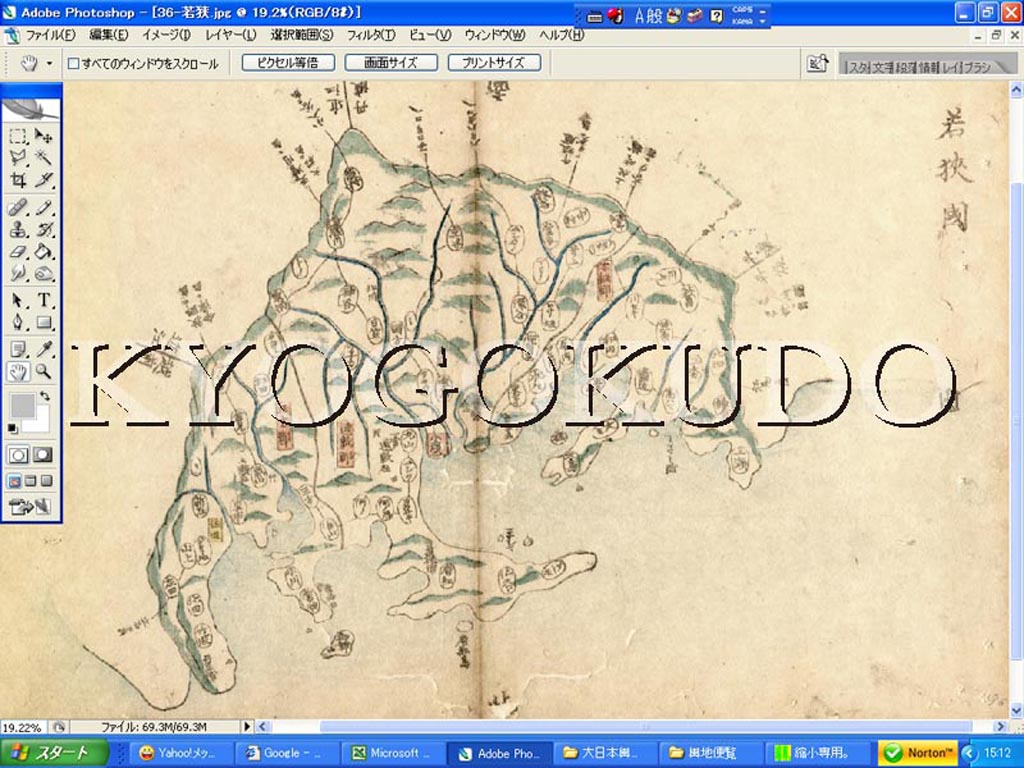Viewport: 1024px width, 768px height.
Task: Pick the History Brush tool
Action: point(44,230)
